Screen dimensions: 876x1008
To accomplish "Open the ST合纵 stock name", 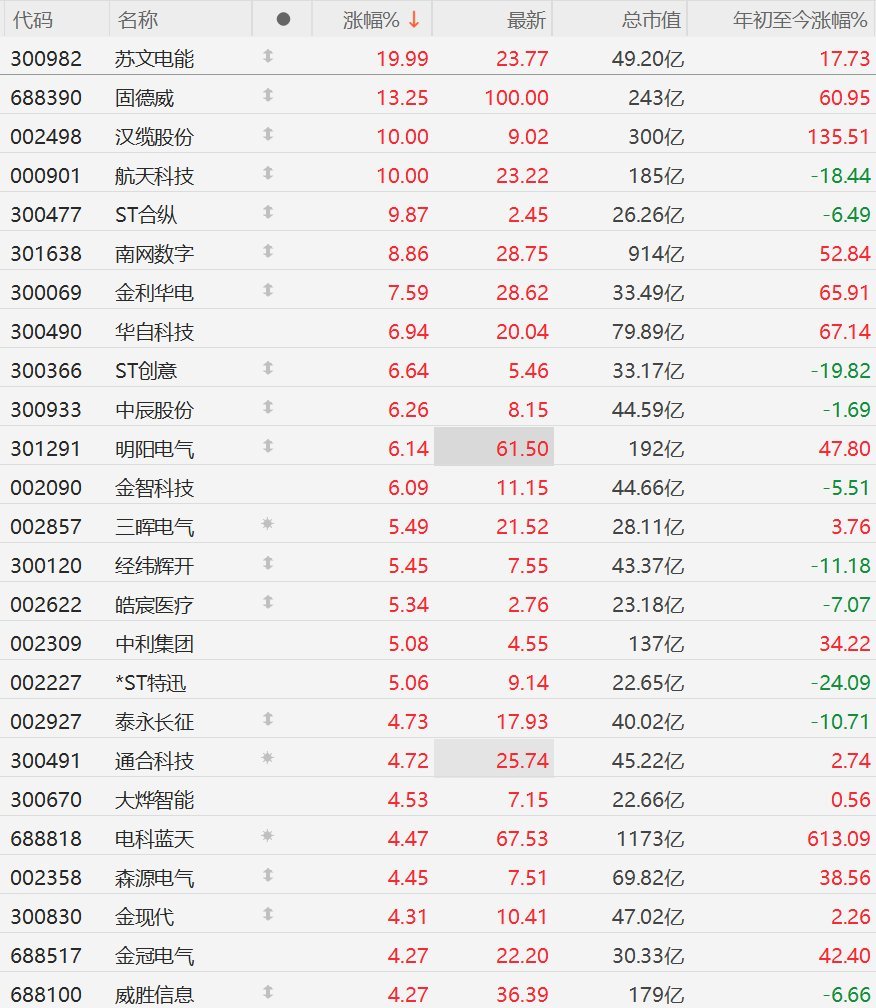I will 146,215.
